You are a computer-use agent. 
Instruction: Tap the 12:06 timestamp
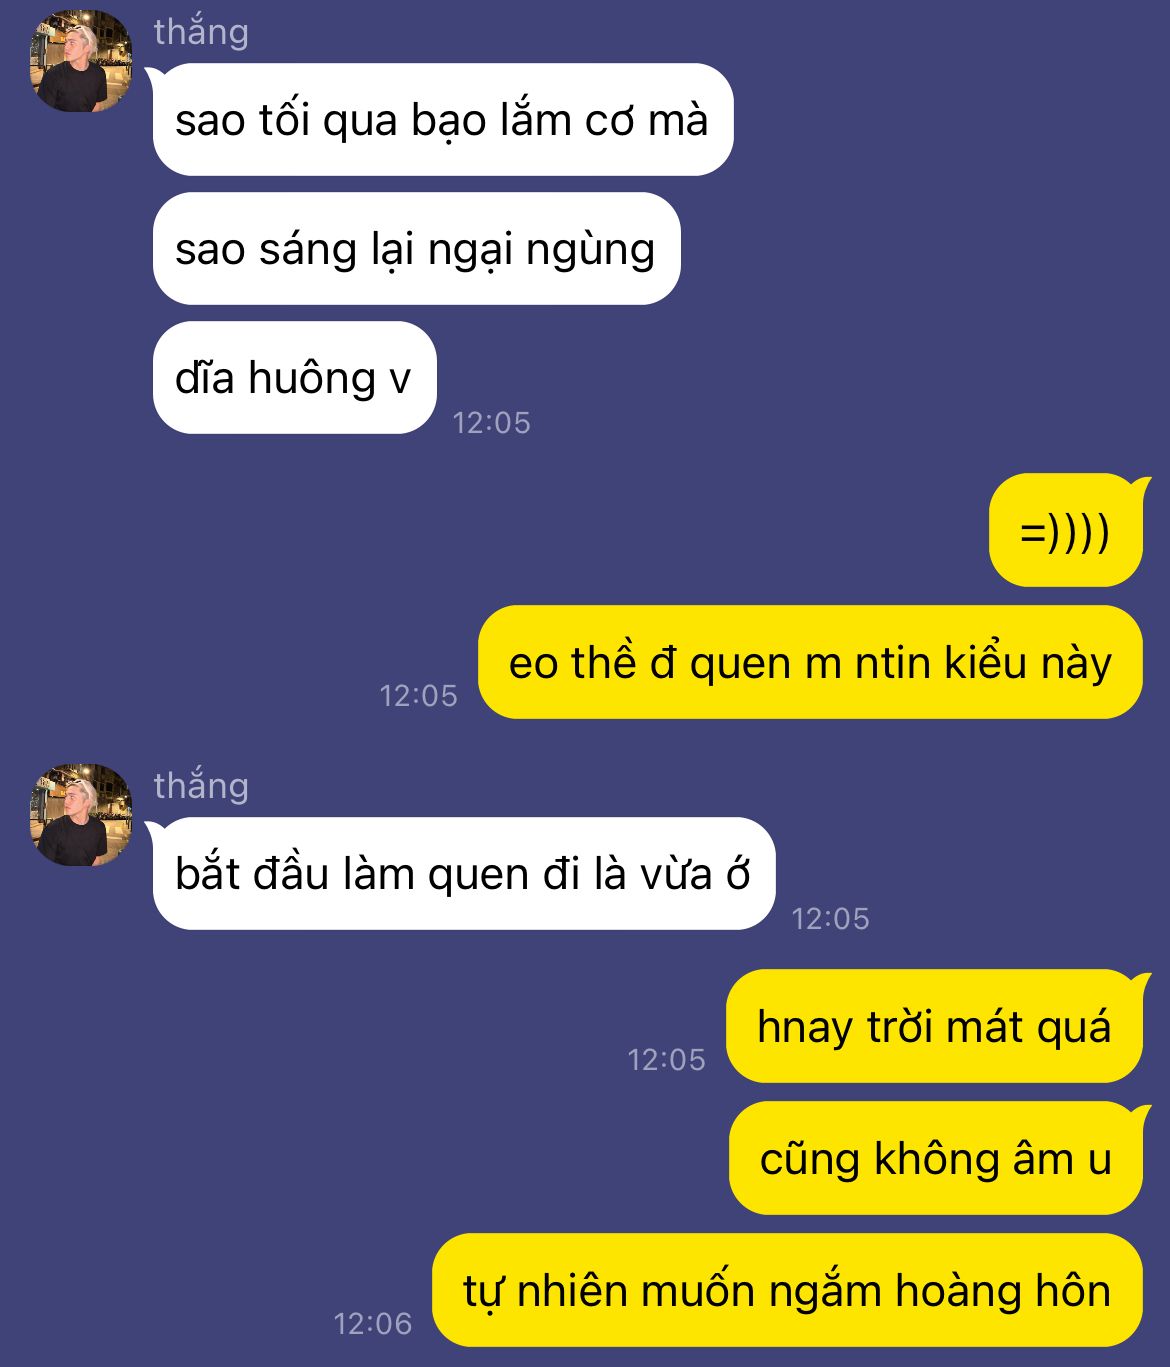click(372, 1324)
